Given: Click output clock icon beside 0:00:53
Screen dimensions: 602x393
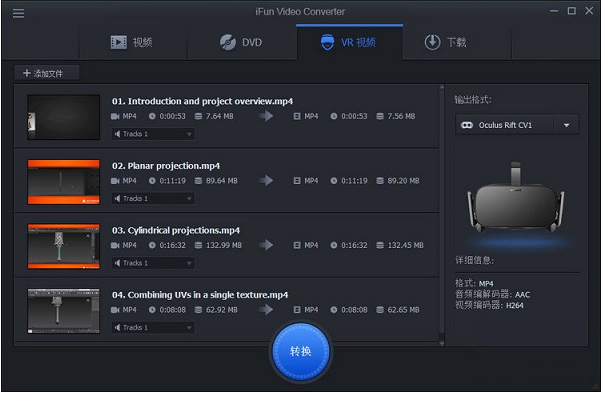Looking at the screenshot, I should pyautogui.click(x=334, y=116).
